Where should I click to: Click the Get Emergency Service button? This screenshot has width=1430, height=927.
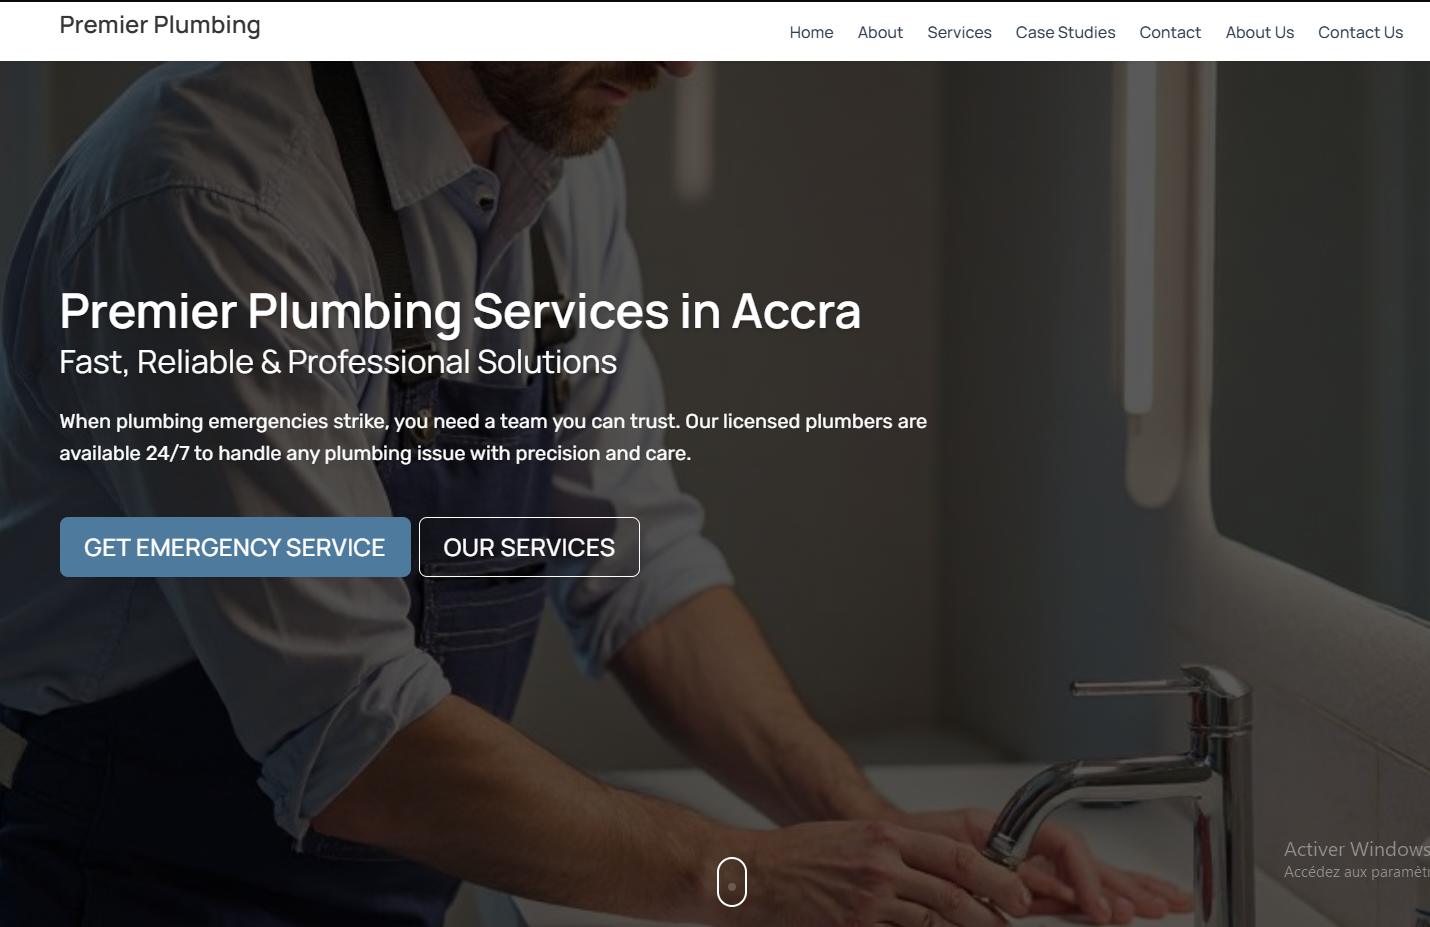pyautogui.click(x=235, y=547)
